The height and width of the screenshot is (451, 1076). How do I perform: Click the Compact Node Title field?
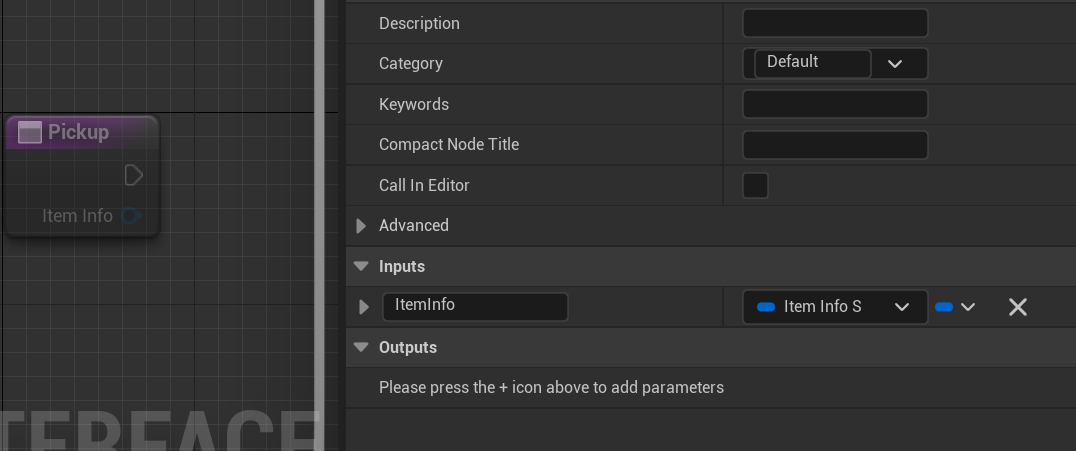click(x=835, y=145)
